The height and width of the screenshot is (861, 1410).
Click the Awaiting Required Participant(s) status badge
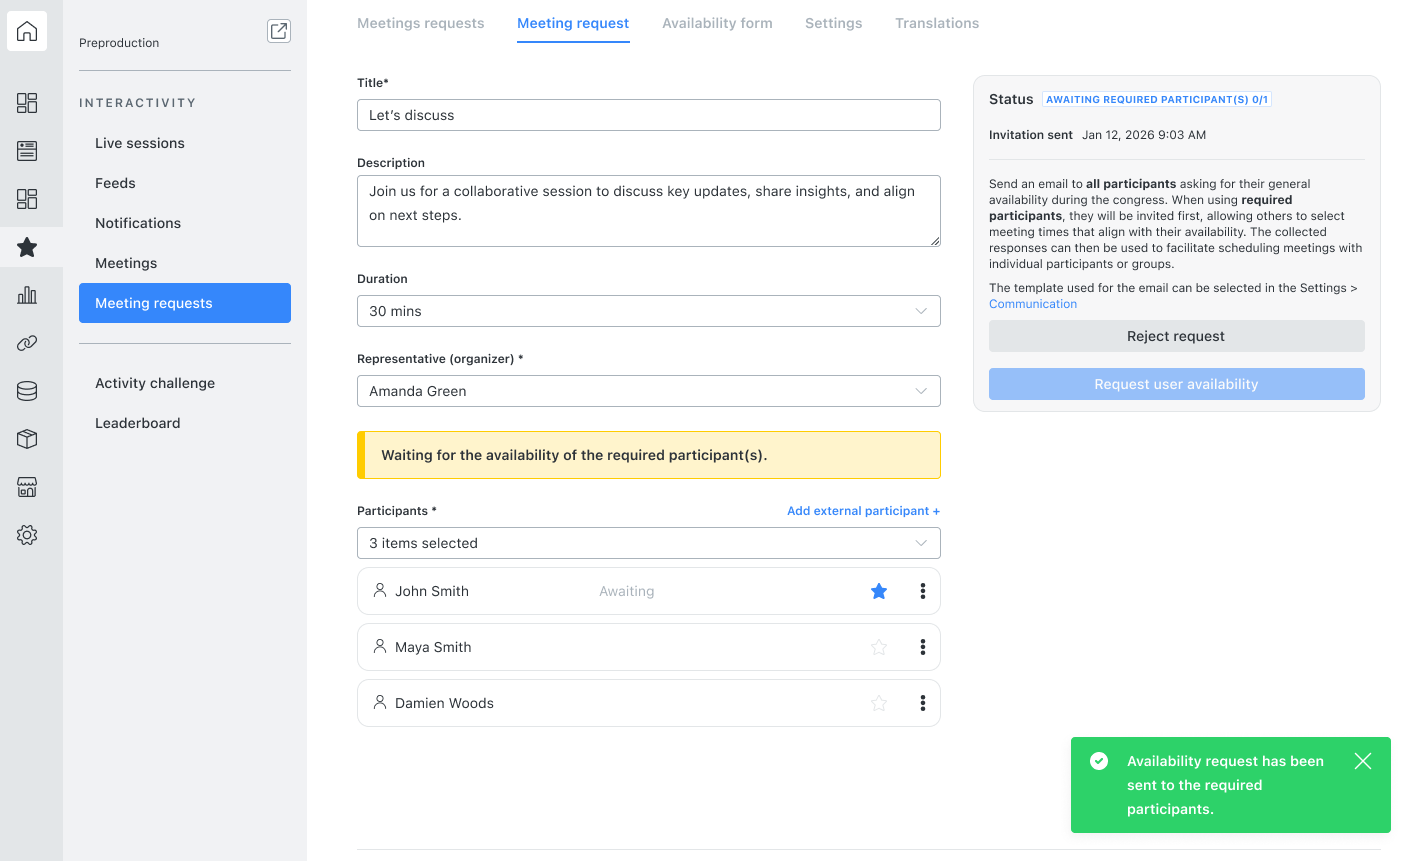pos(1157,99)
